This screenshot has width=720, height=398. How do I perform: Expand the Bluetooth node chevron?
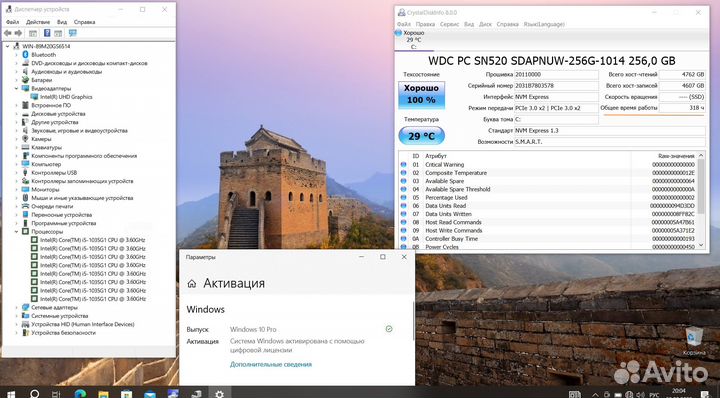pos(17,55)
